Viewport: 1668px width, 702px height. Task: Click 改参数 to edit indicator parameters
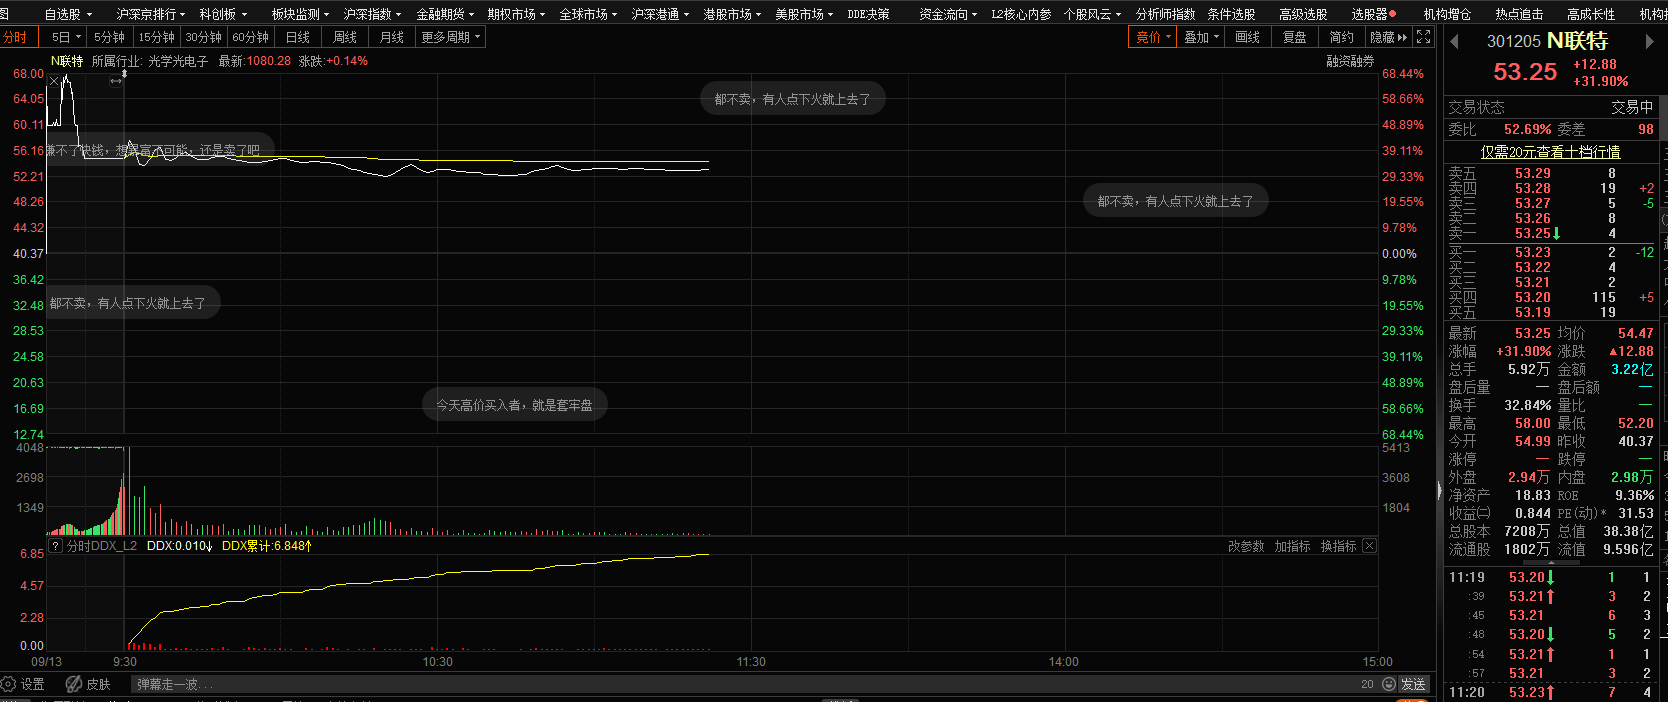[1246, 546]
